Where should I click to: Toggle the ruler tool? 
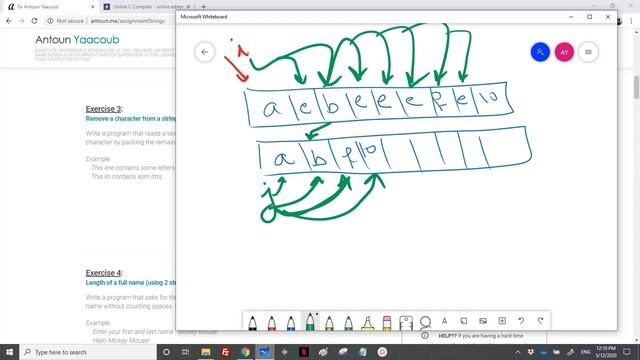point(406,322)
